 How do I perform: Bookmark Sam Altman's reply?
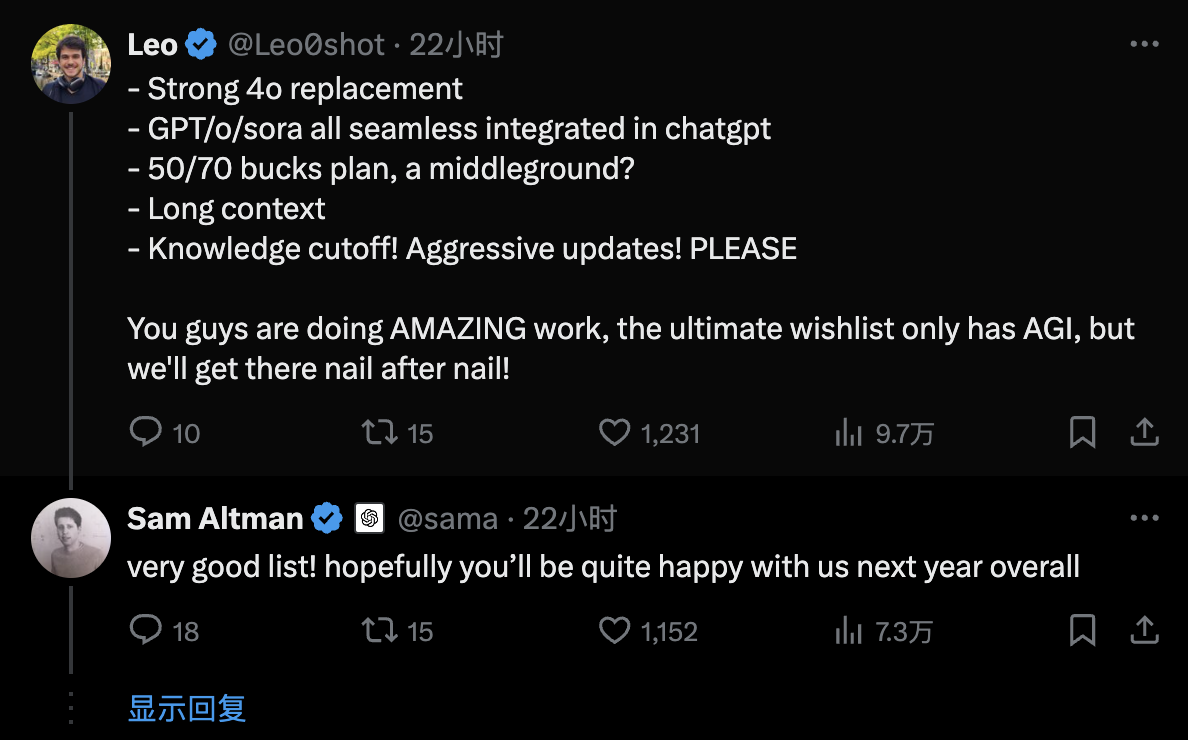pyautogui.click(x=1082, y=630)
